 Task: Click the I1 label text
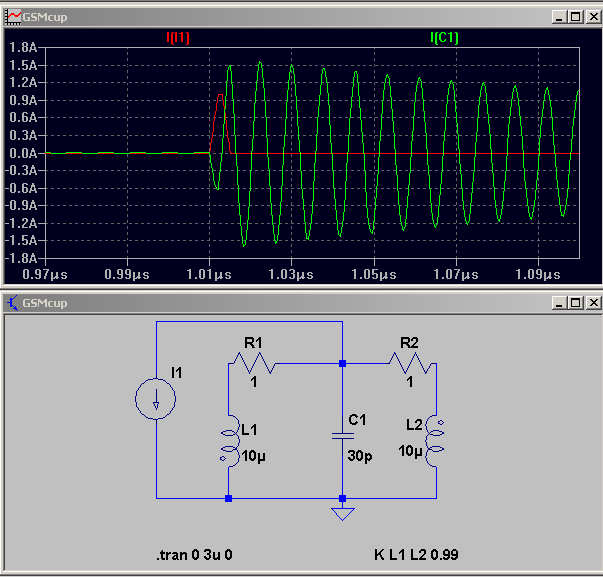pyautogui.click(x=177, y=373)
